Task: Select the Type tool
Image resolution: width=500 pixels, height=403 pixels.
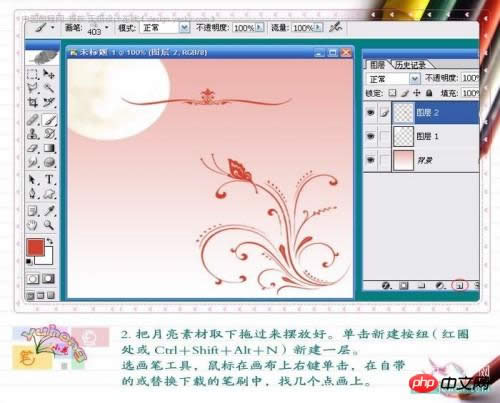Action: [x=49, y=179]
